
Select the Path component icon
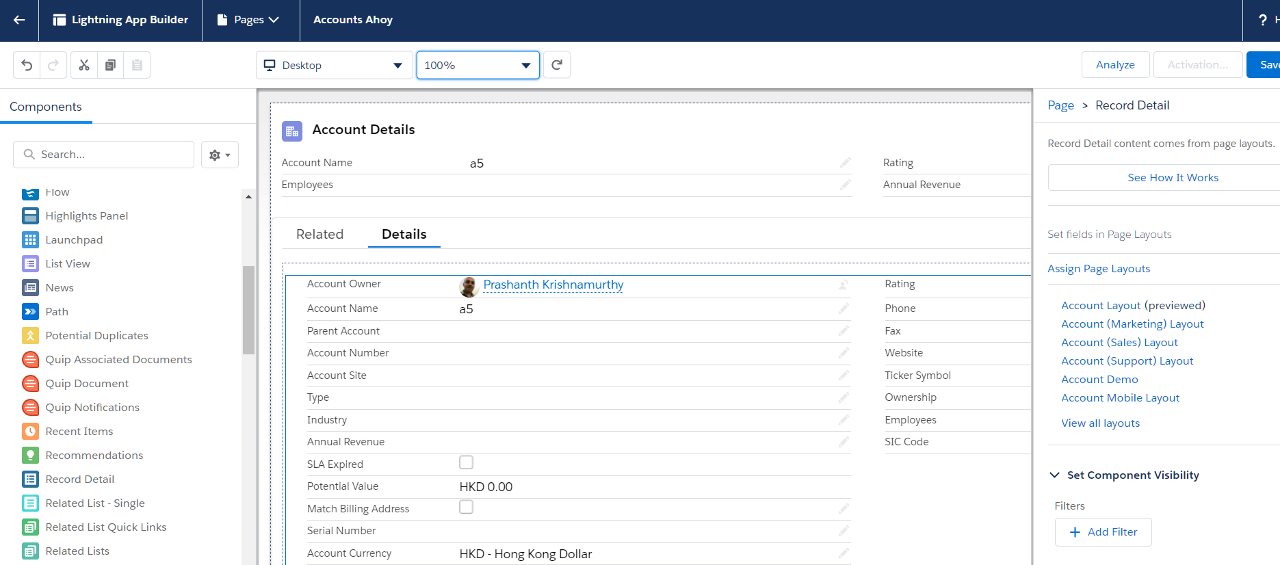pos(30,312)
